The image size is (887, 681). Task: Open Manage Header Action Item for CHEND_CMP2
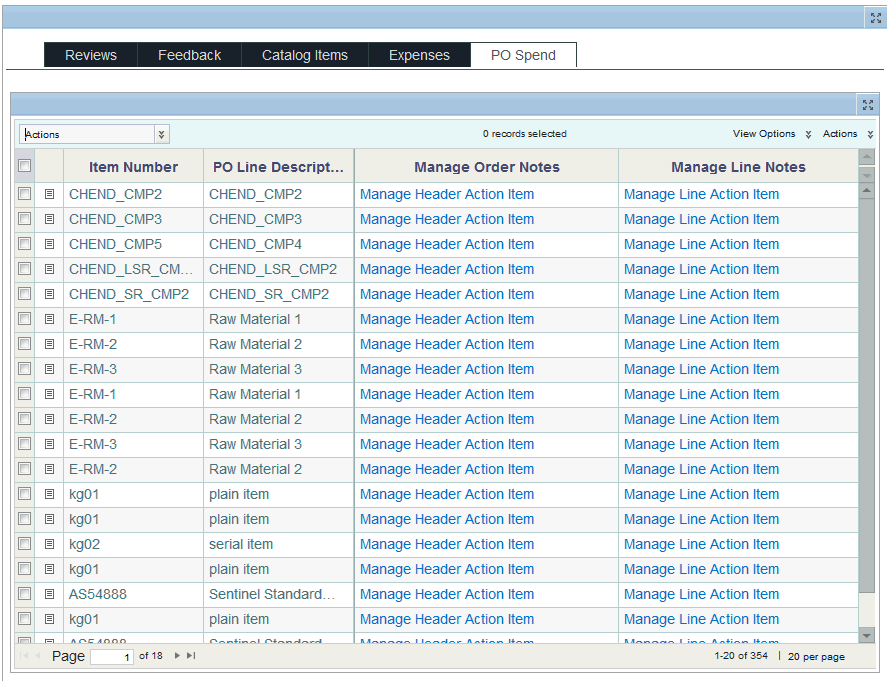tap(447, 194)
